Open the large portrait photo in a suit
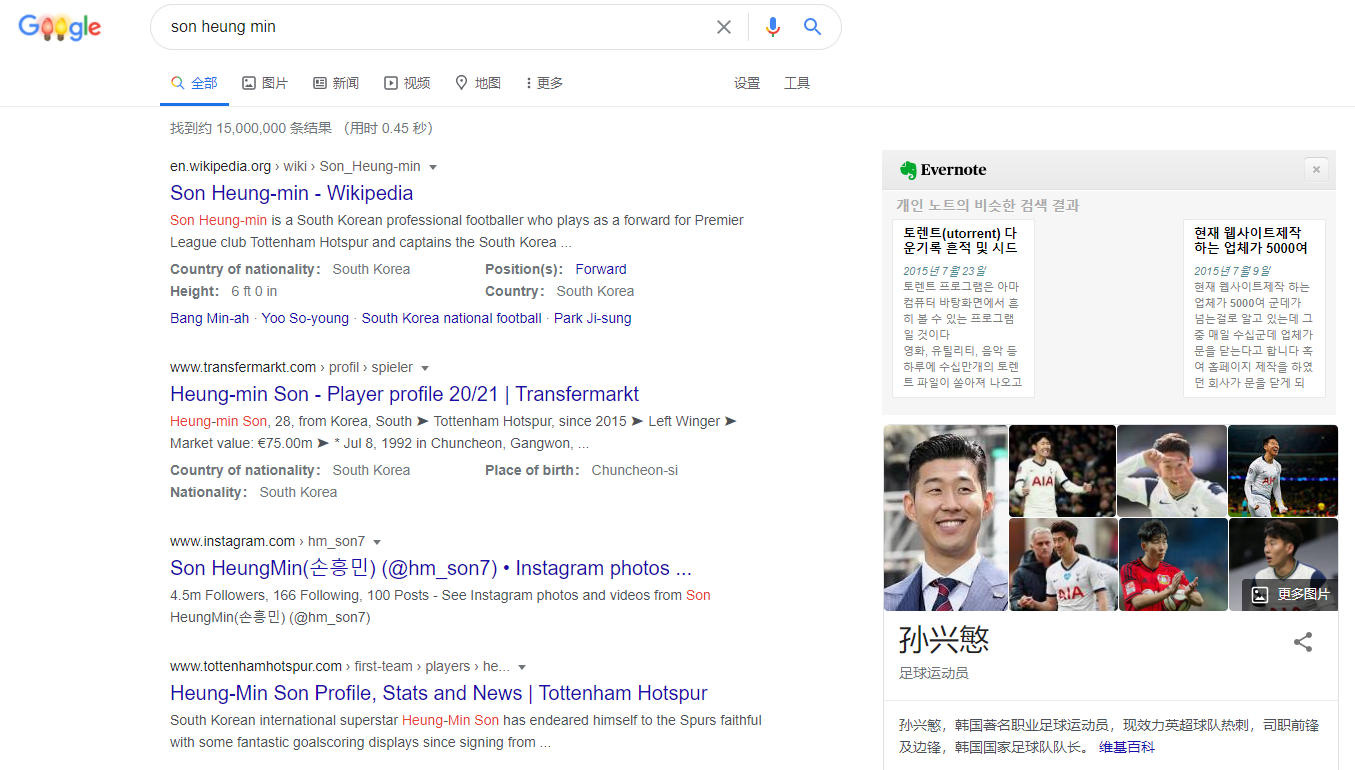 [x=945, y=518]
